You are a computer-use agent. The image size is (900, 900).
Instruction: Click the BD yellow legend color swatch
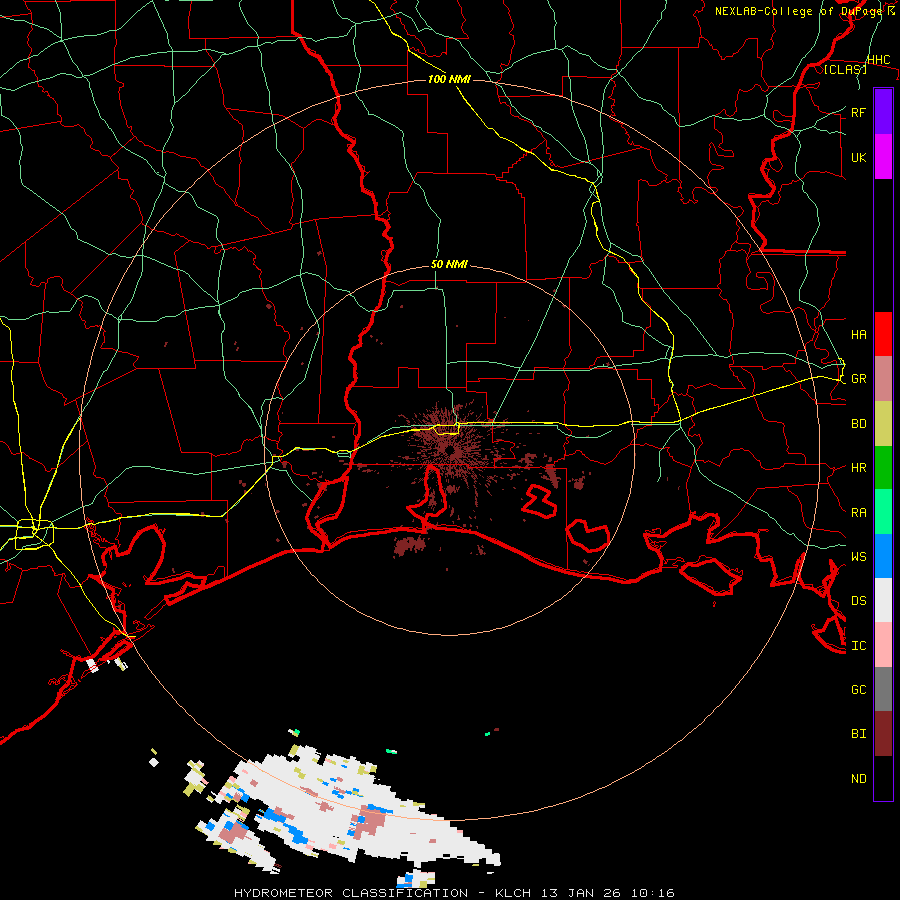[x=883, y=424]
